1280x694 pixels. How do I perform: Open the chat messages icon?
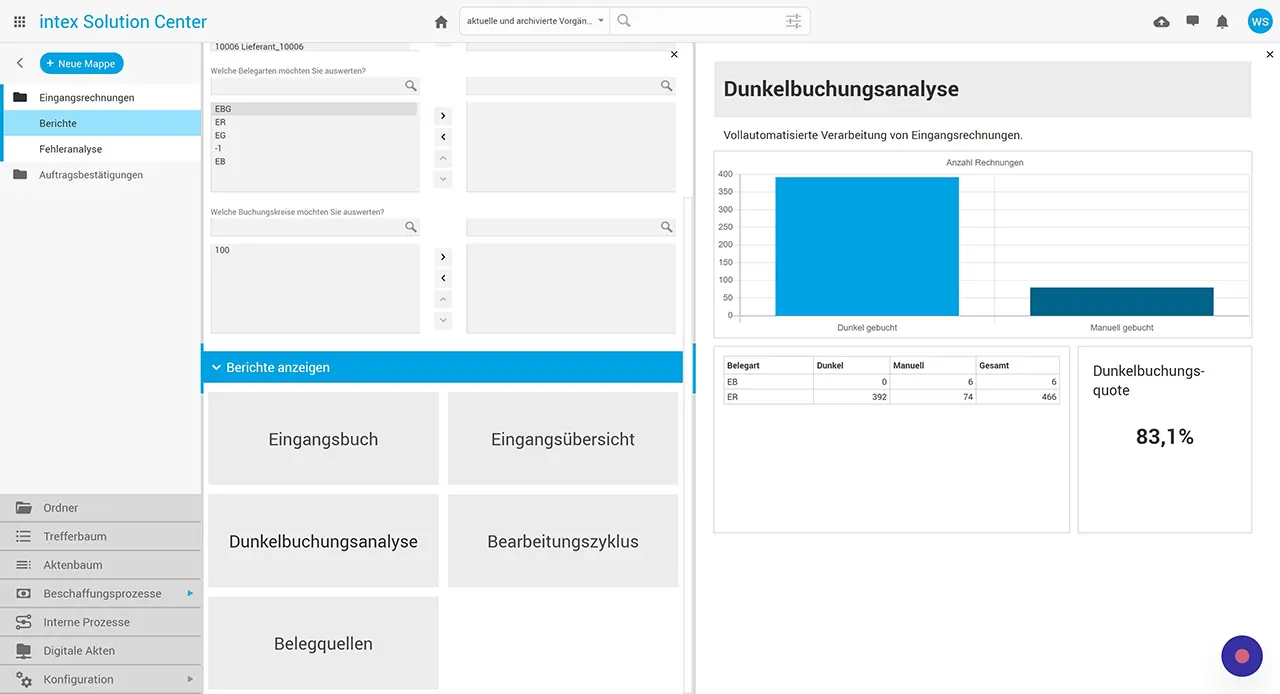(1192, 21)
